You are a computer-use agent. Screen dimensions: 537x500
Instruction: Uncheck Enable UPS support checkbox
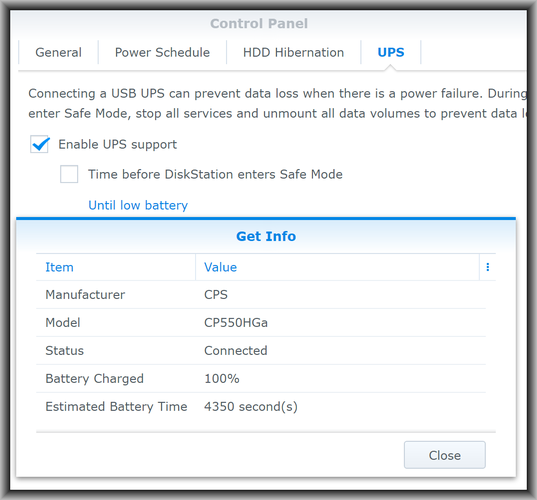[x=39, y=144]
